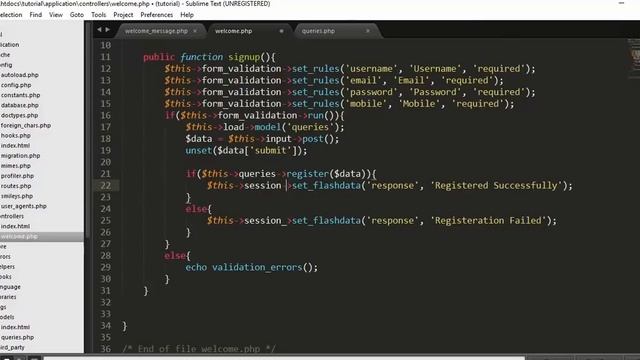The image size is (640, 360).
Task: Open mimes.php in sidebar
Action: (16, 166)
